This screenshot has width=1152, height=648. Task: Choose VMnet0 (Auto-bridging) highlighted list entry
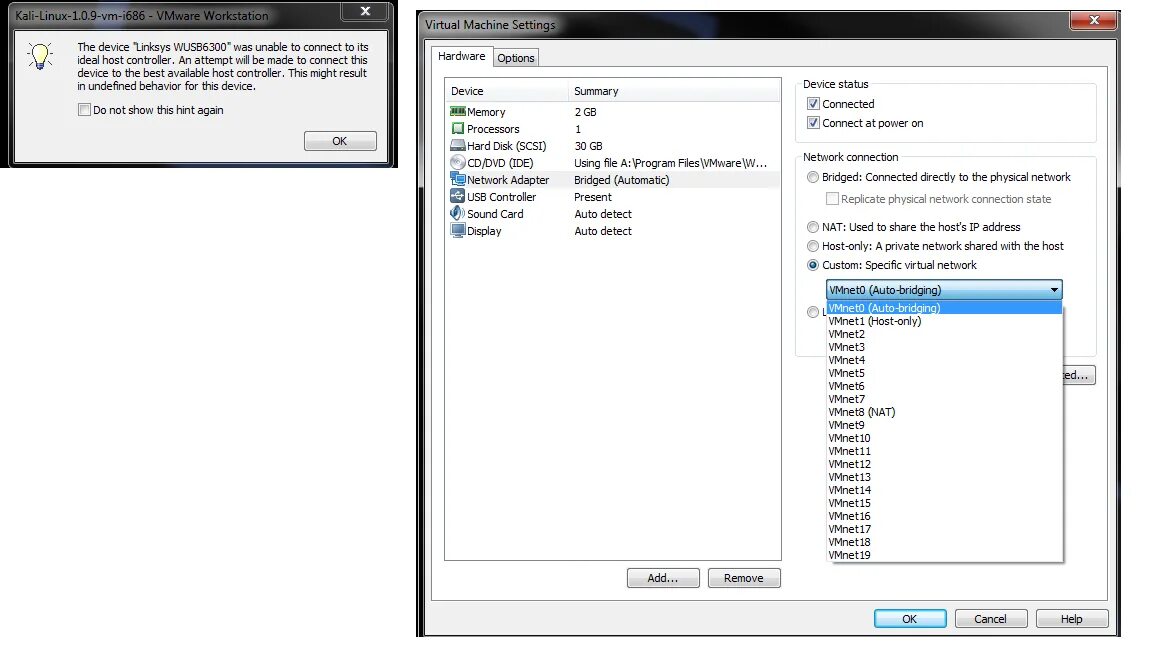[x=944, y=308]
